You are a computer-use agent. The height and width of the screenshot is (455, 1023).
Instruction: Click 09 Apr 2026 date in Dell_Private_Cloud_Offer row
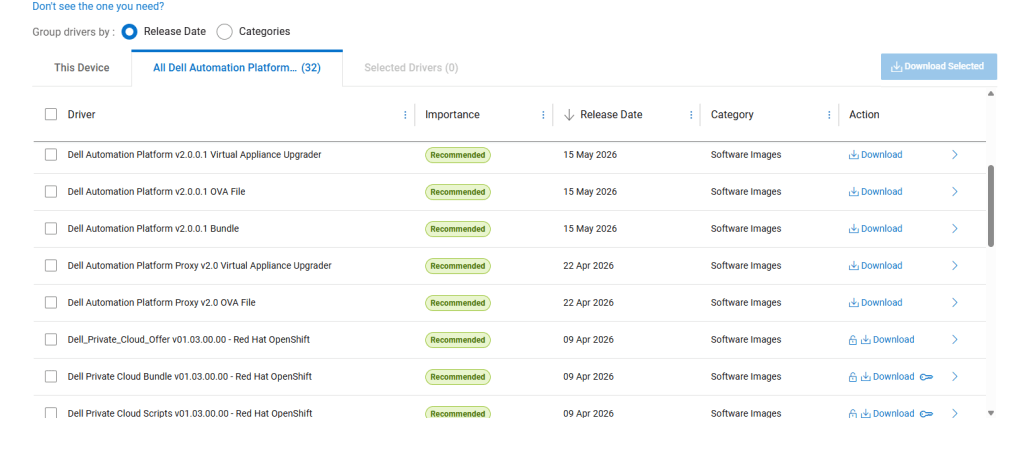[588, 339]
